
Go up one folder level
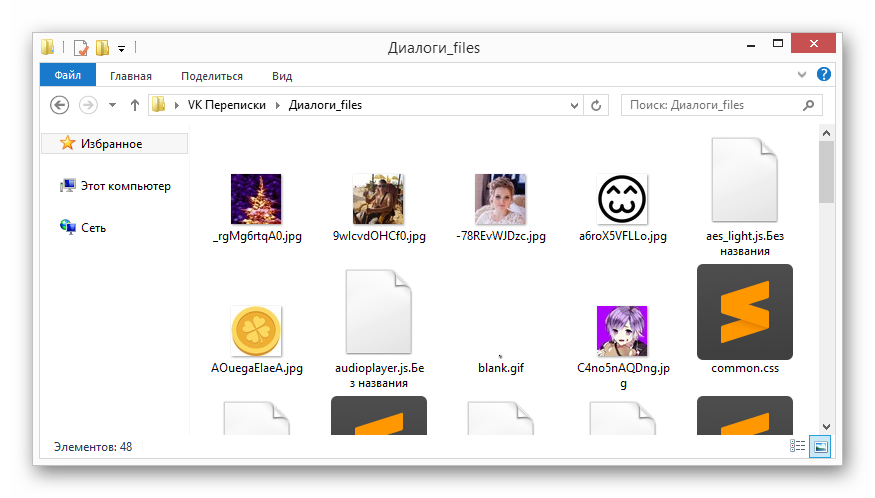click(x=135, y=105)
